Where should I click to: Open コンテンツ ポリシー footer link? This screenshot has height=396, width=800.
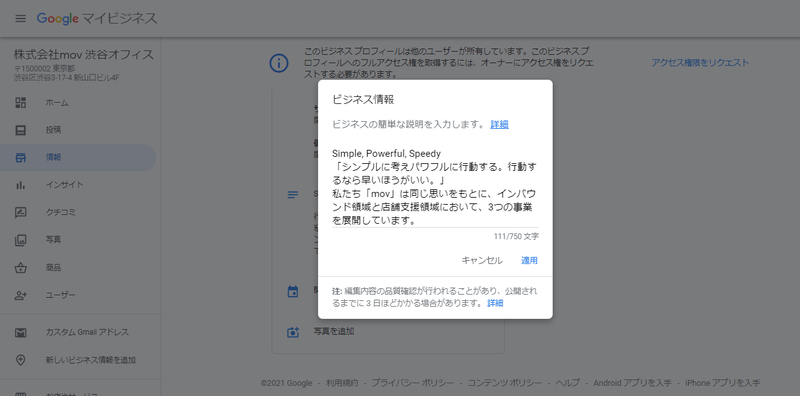505,383
